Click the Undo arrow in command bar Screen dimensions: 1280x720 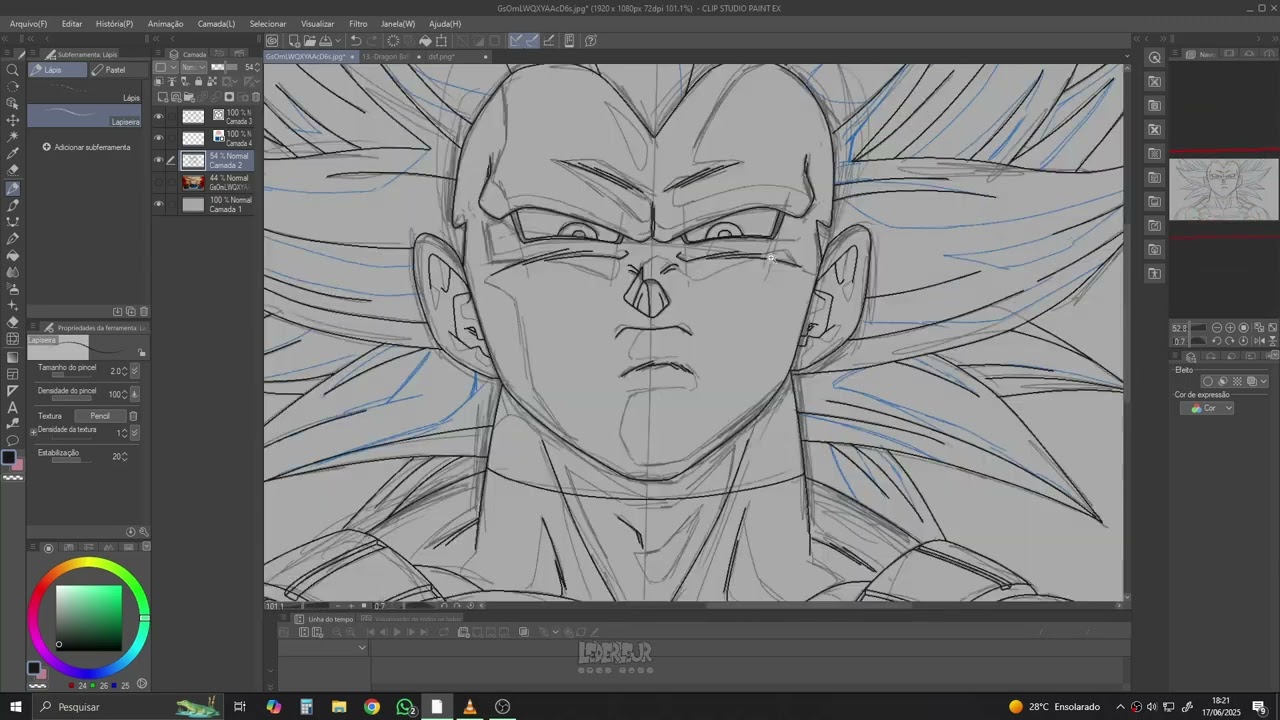[x=355, y=41]
